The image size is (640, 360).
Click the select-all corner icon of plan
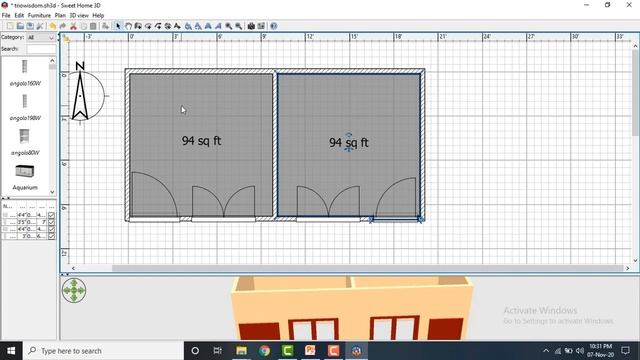click(x=65, y=38)
